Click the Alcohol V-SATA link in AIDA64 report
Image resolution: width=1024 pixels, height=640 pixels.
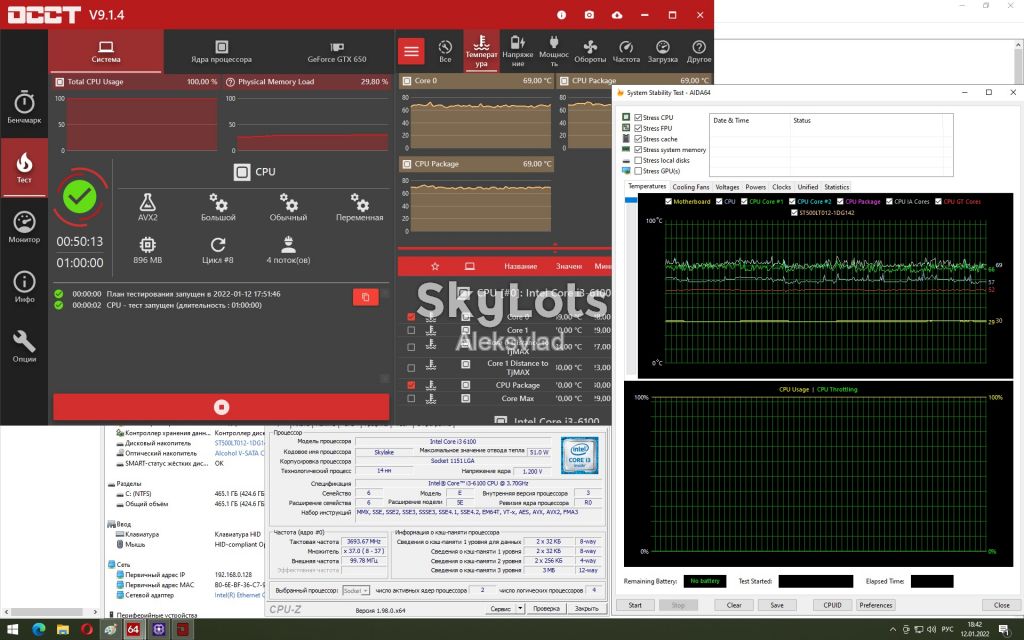click(x=239, y=453)
